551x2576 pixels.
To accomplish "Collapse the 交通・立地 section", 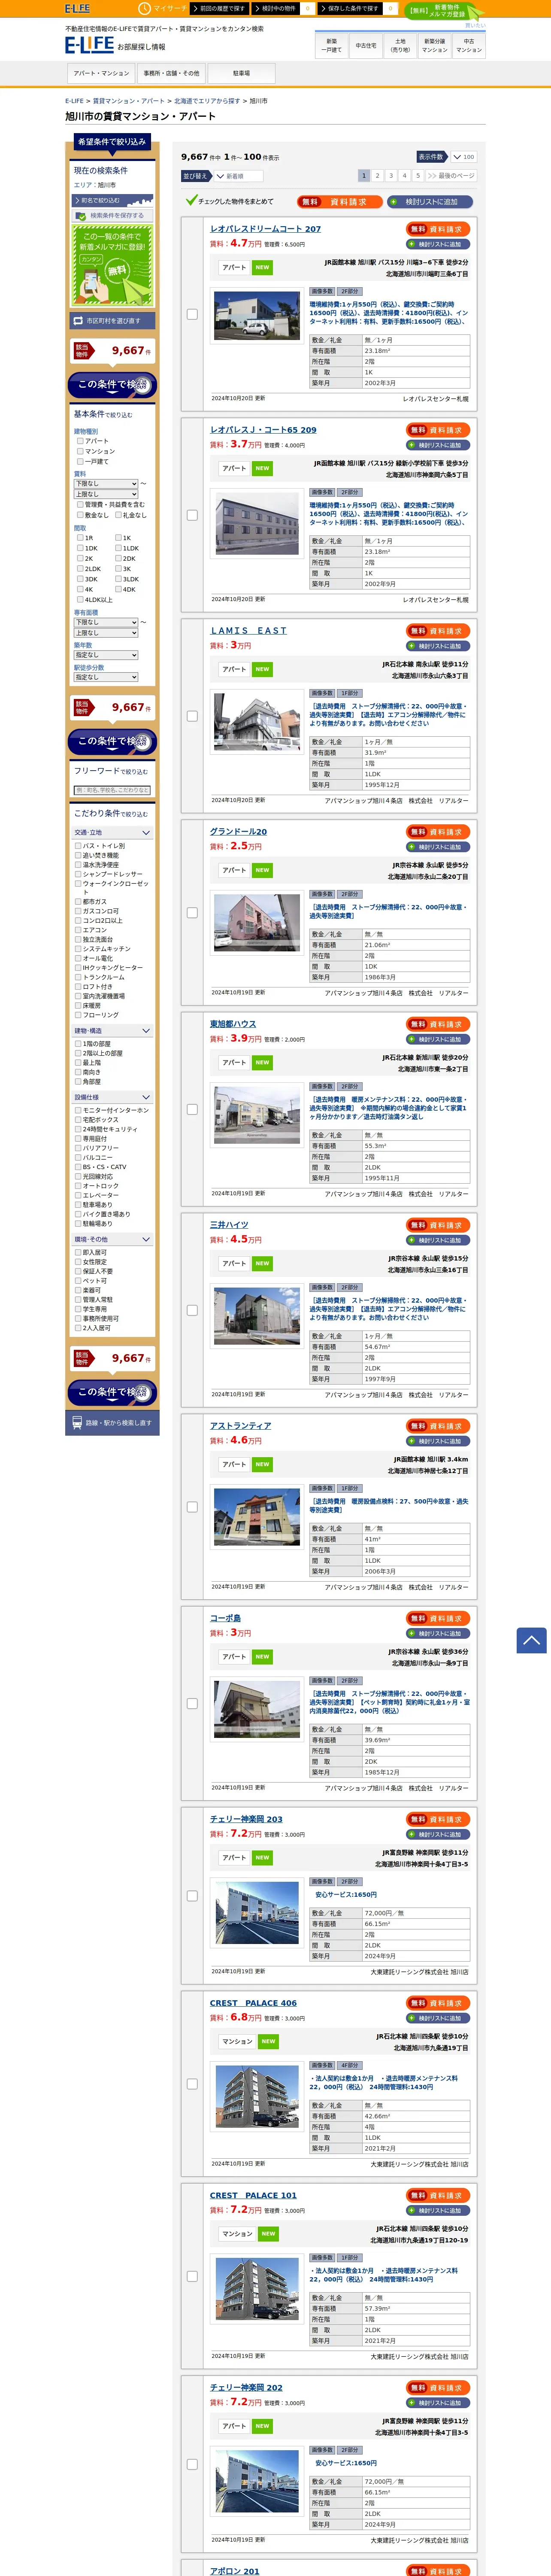I will click(x=112, y=832).
